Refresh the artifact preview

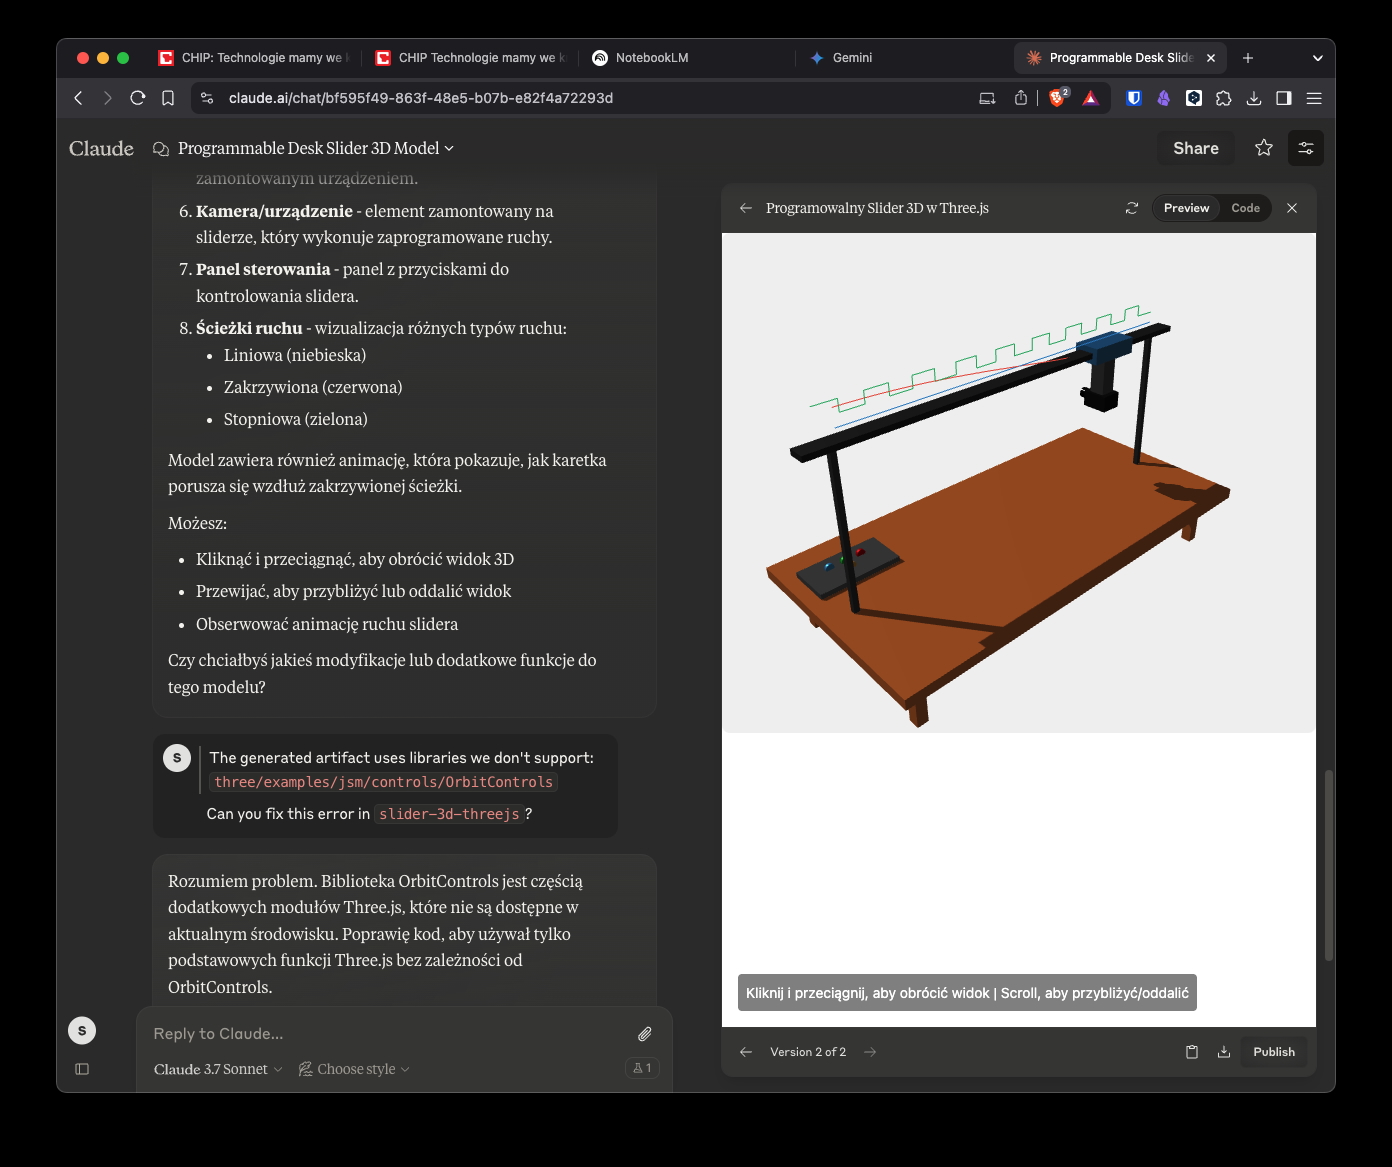coord(1132,208)
